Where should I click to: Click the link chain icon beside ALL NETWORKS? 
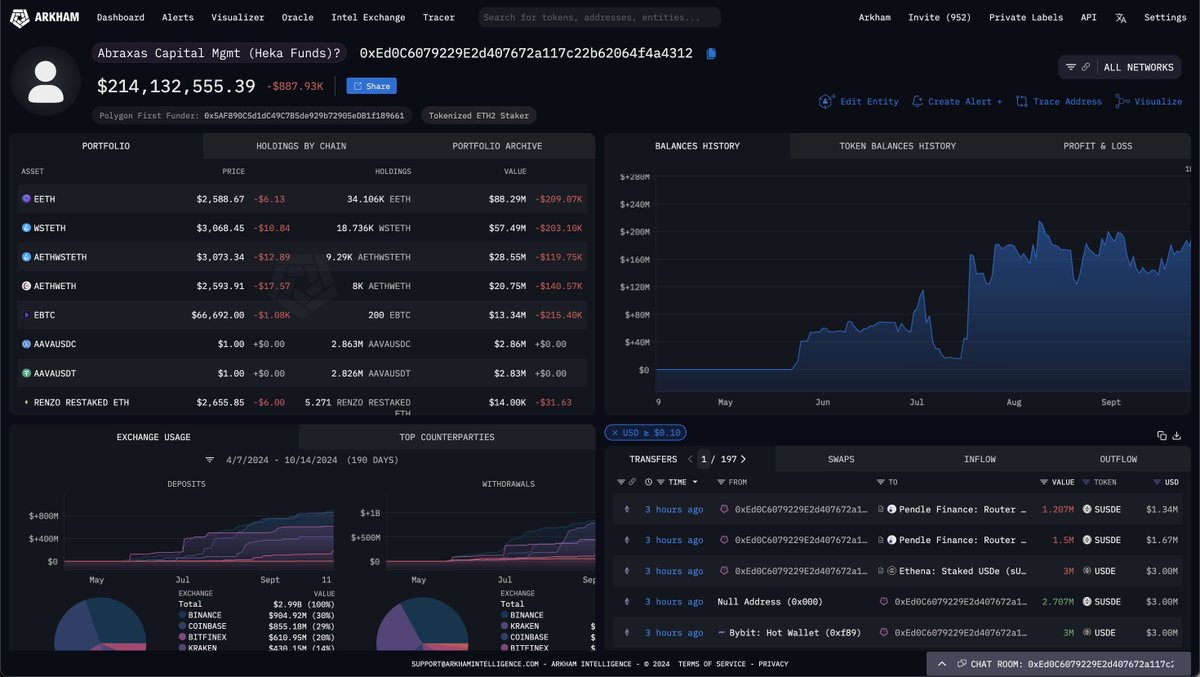[1085, 67]
